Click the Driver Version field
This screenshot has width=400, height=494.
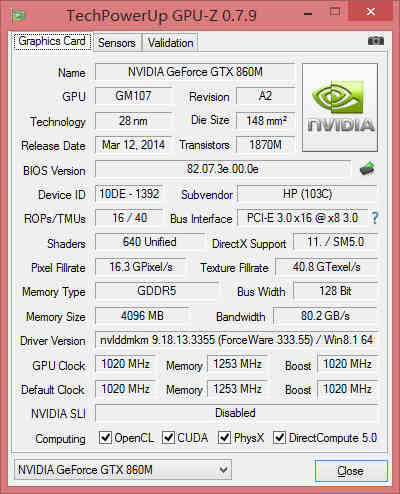(x=236, y=340)
